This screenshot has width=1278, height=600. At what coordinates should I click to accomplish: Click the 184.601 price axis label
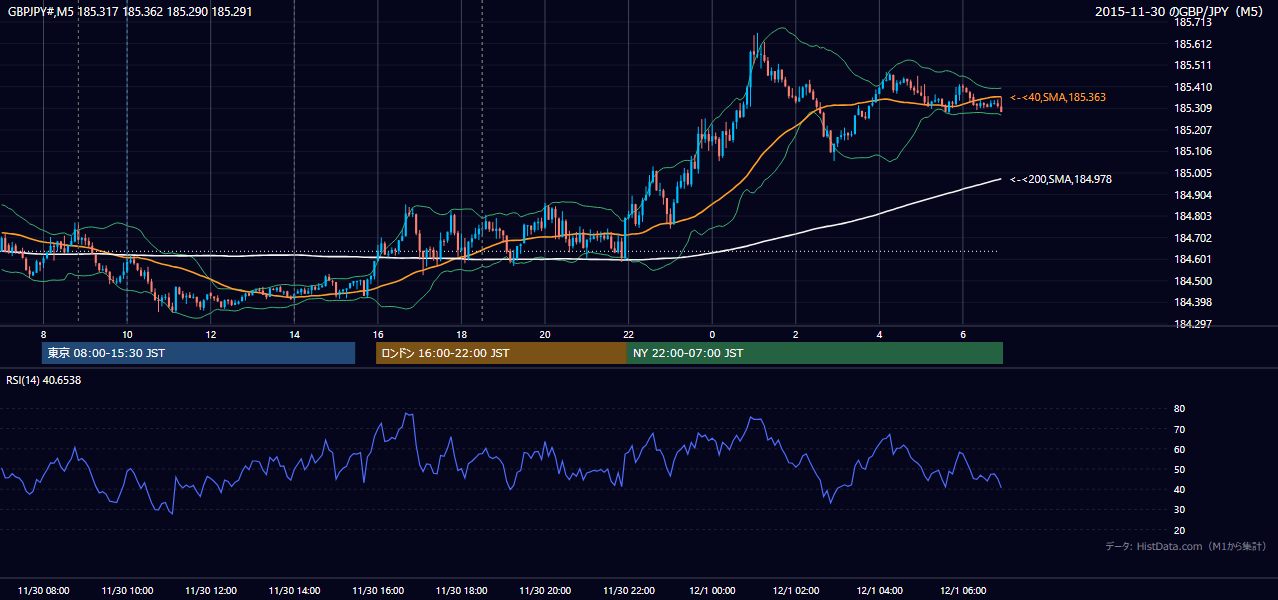coord(1193,259)
